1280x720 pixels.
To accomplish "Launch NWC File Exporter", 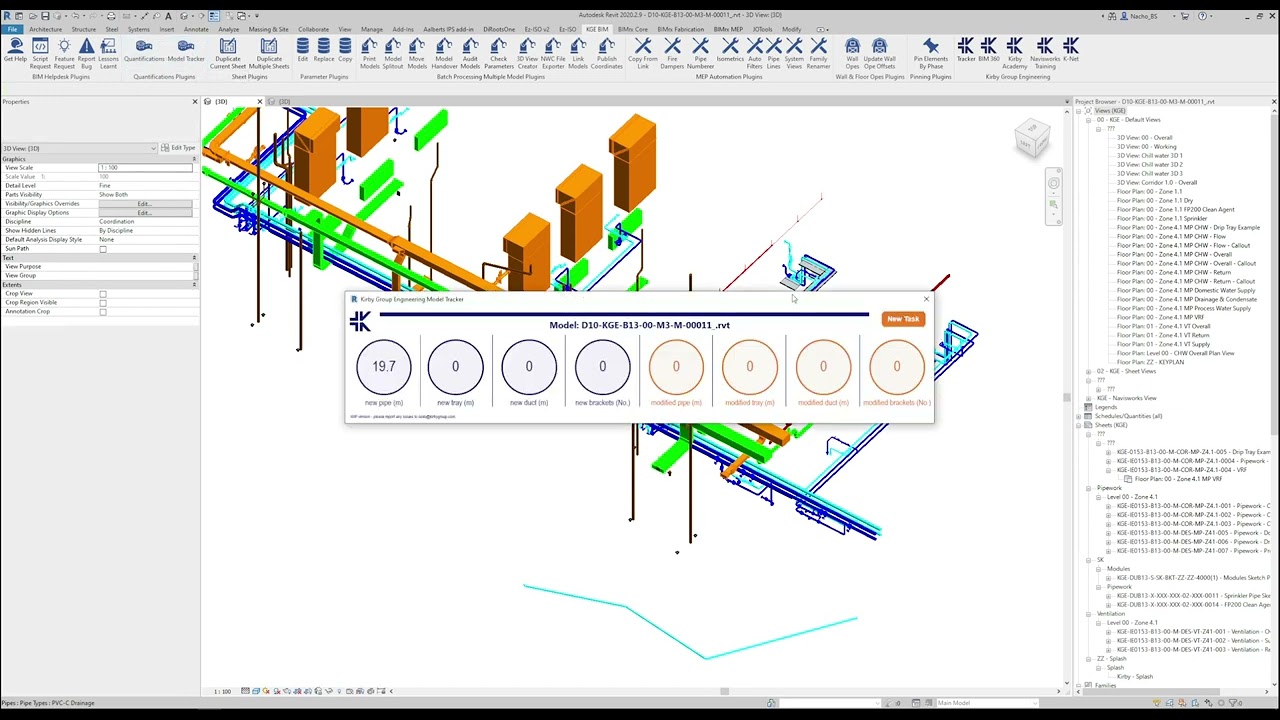I will (x=553, y=54).
